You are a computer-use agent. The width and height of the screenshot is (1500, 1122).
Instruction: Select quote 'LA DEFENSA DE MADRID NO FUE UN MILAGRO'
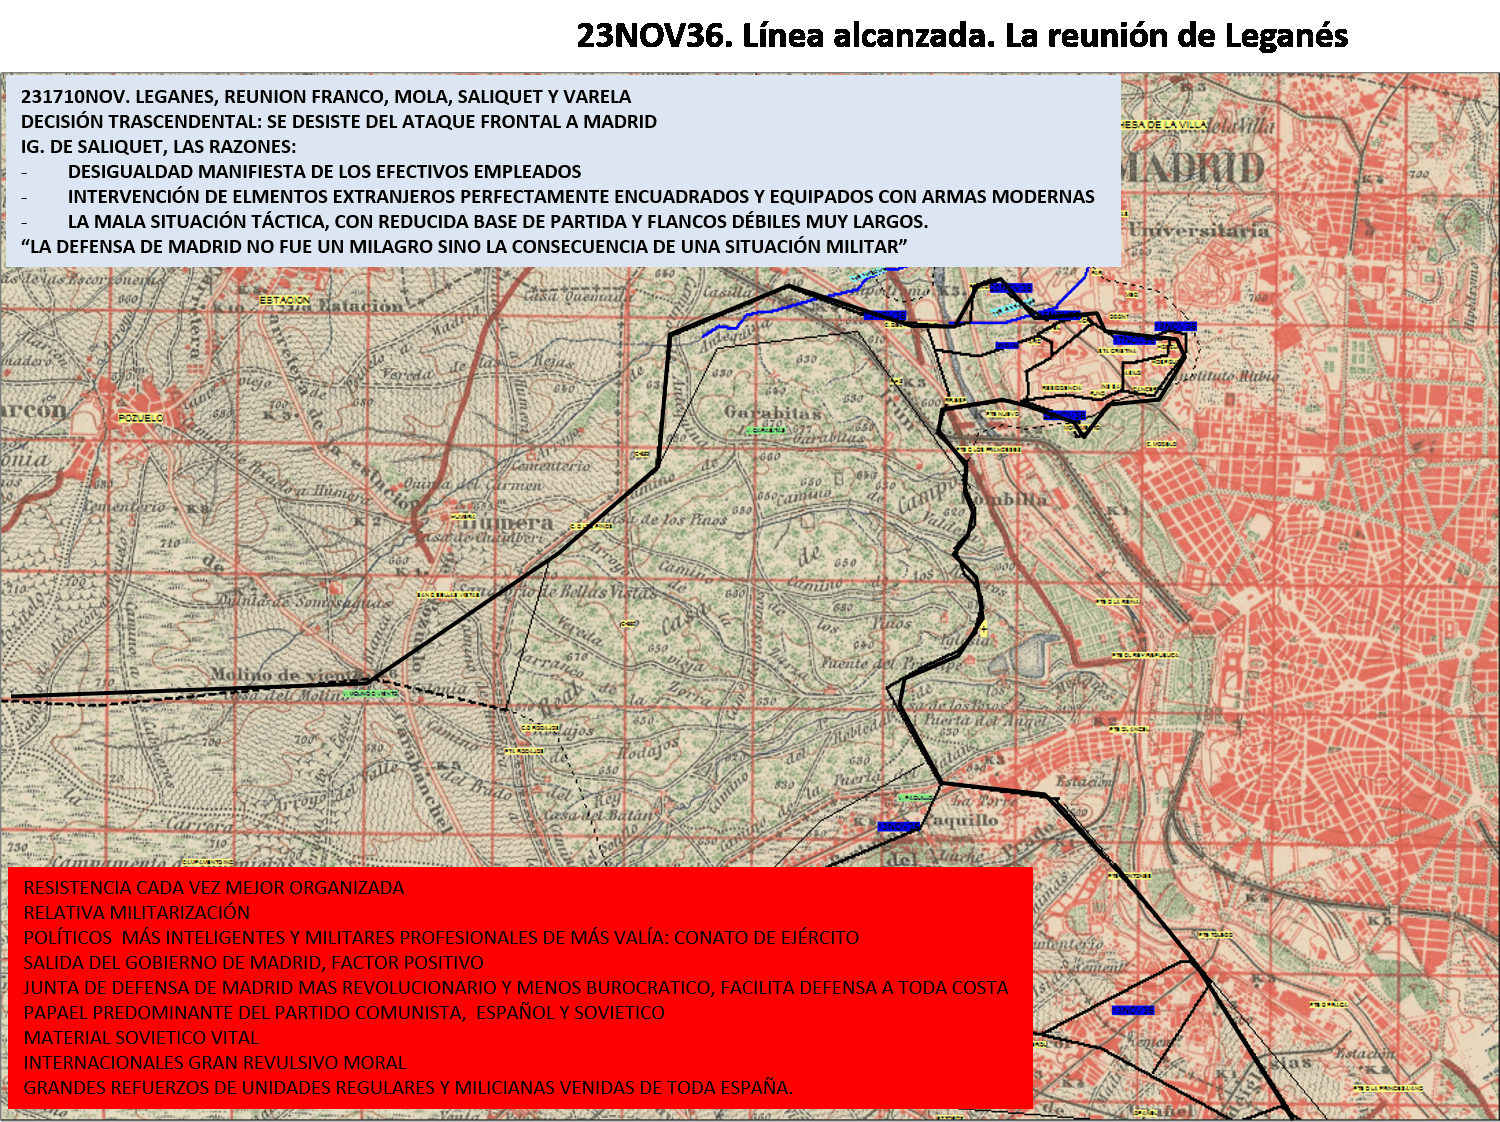[464, 247]
